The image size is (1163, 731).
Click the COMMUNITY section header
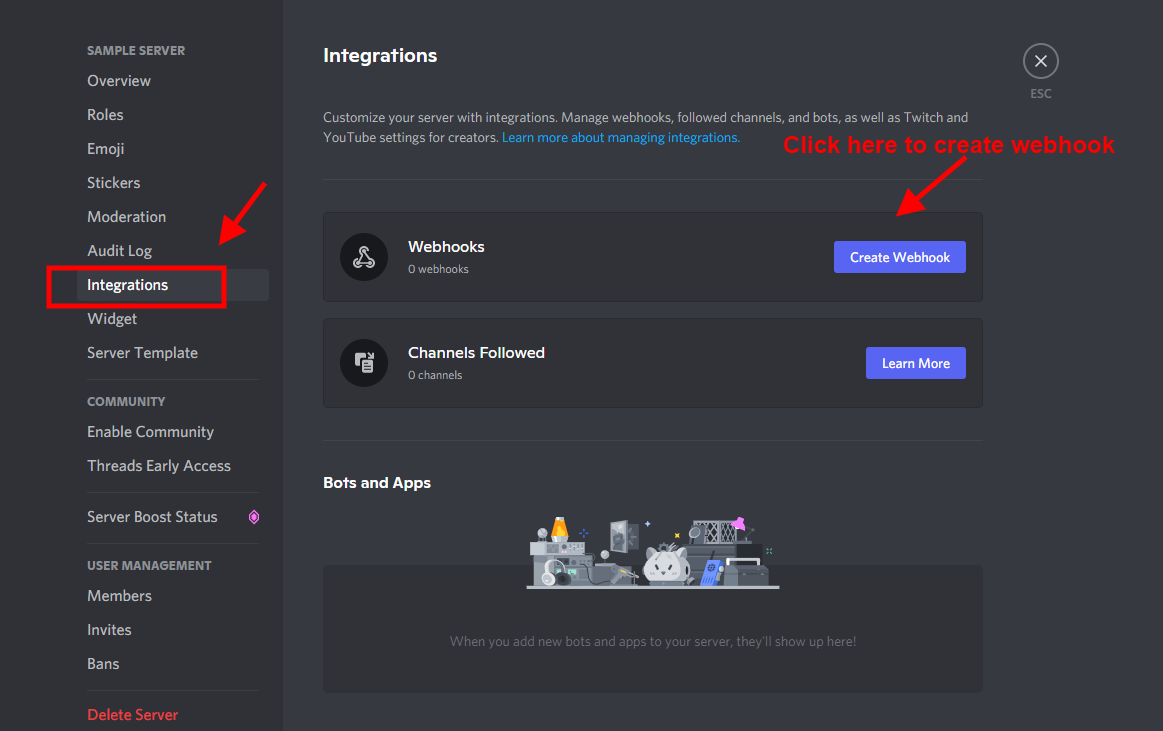[x=126, y=402]
